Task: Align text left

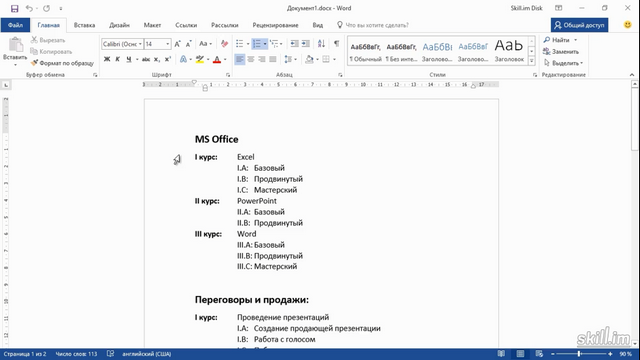Action: pos(240,60)
